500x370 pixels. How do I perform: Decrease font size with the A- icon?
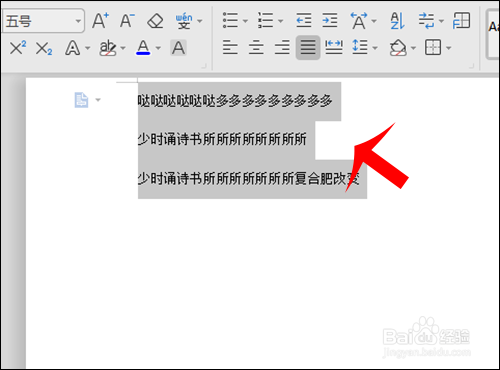pos(127,21)
